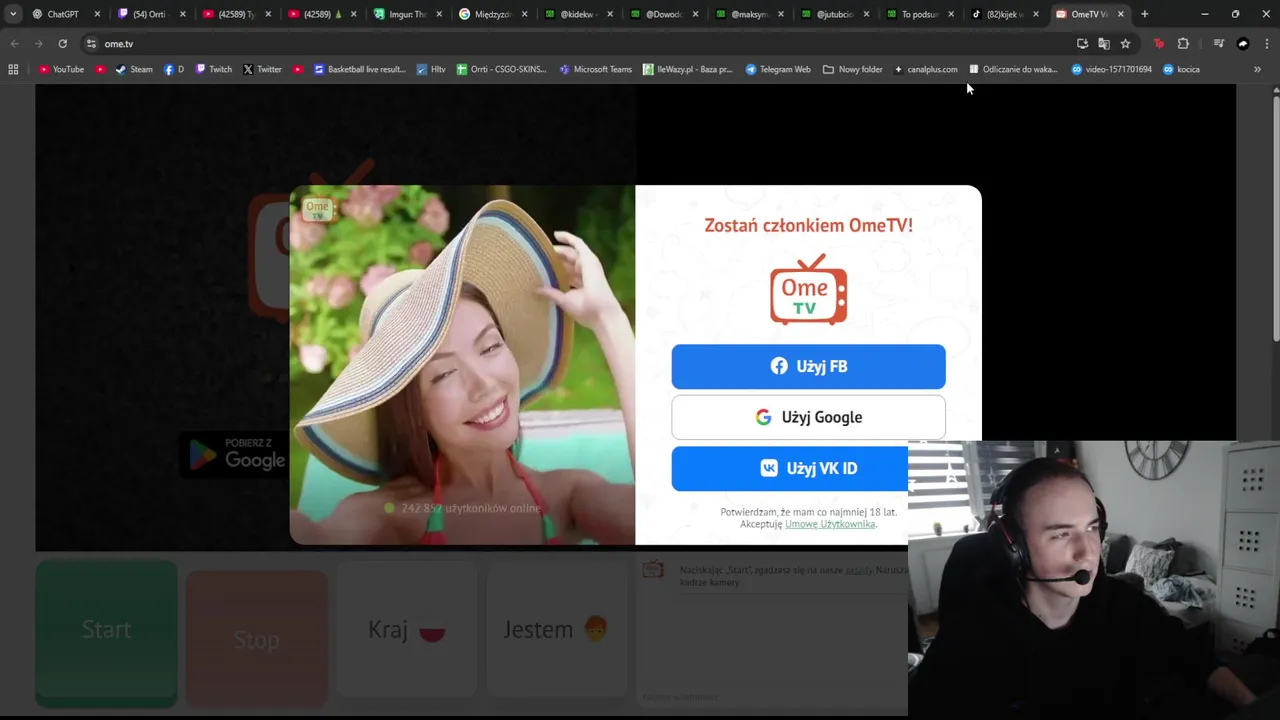1280x720 pixels.
Task: Switch to the (54) Orrti Twitch tab
Action: click(150, 14)
